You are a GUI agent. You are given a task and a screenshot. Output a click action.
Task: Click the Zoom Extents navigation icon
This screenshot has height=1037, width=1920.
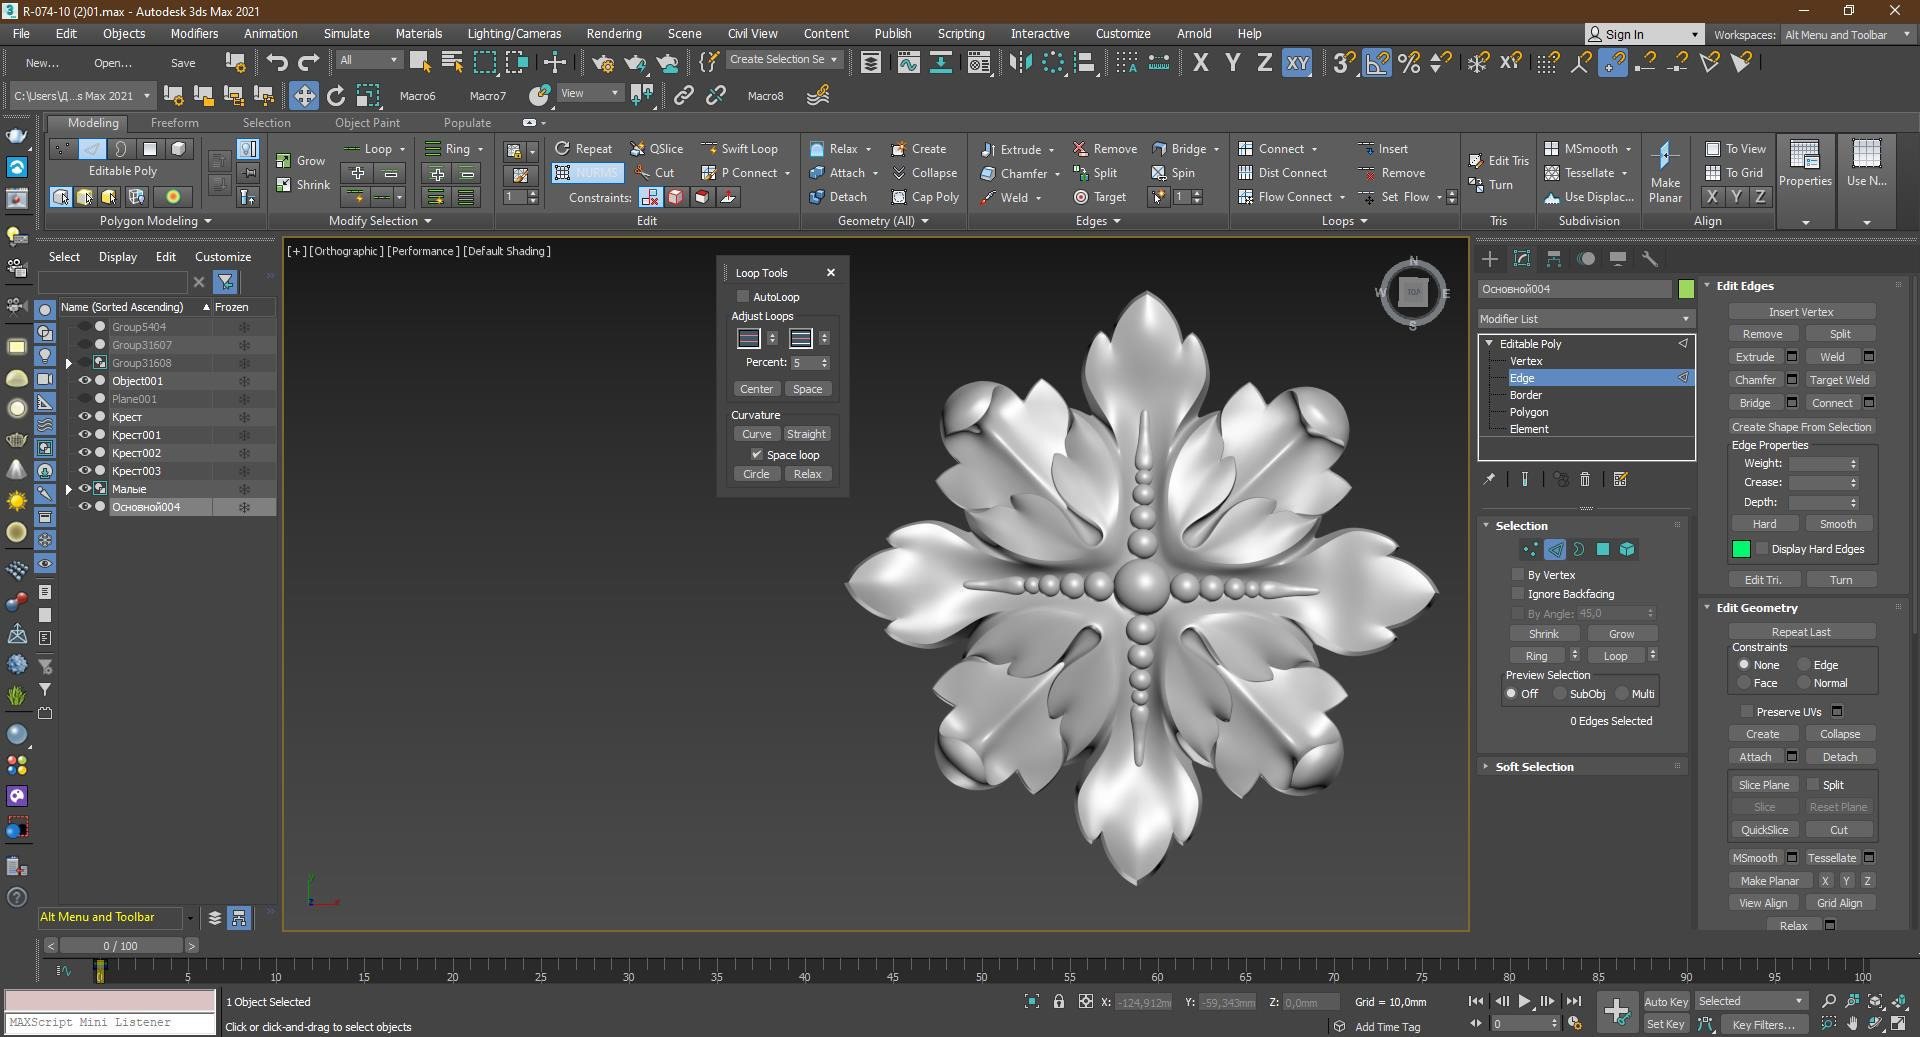pos(1877,1001)
